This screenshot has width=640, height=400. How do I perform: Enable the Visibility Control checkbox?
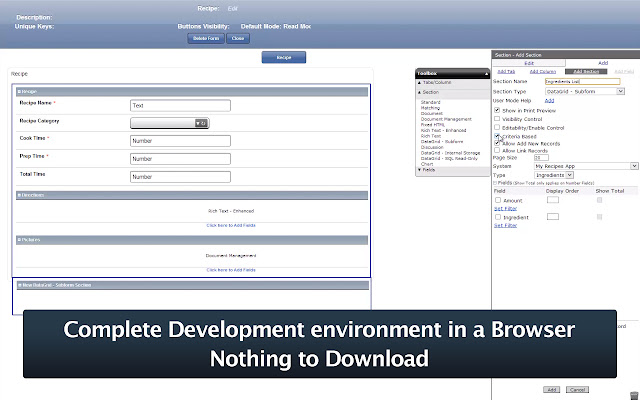497,119
